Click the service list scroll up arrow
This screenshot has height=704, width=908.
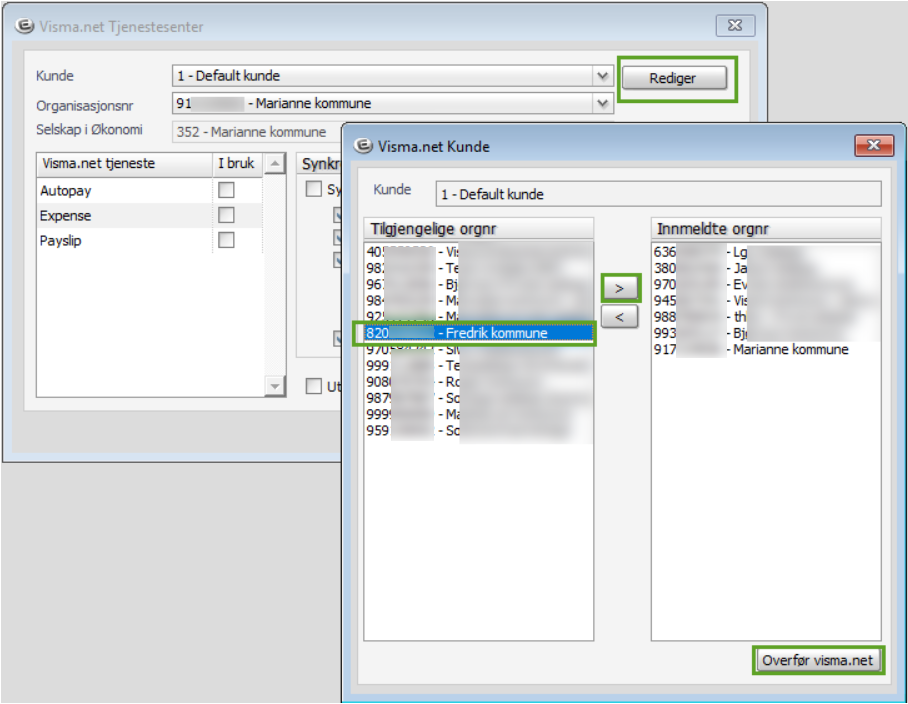click(x=274, y=164)
